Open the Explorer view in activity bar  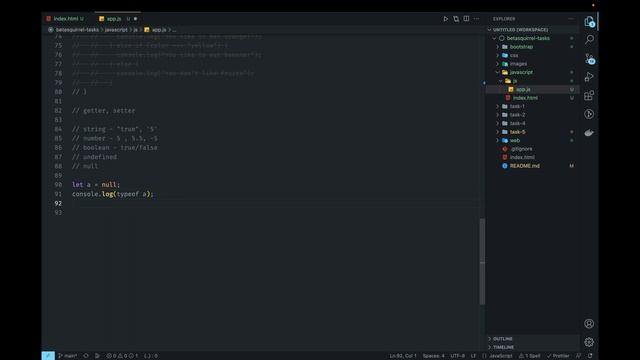tap(589, 21)
